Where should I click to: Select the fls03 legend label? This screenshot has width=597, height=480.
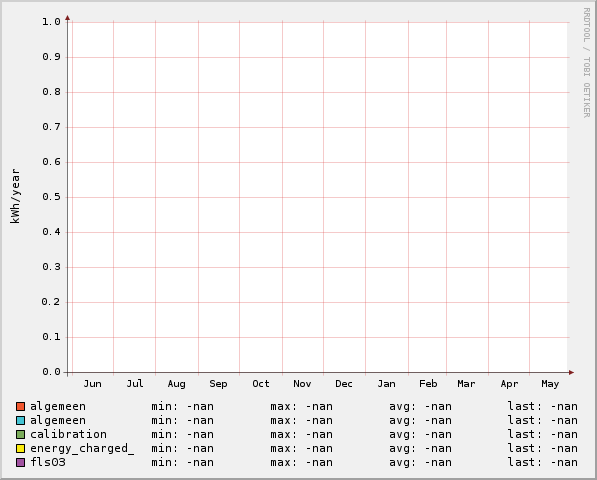point(48,462)
